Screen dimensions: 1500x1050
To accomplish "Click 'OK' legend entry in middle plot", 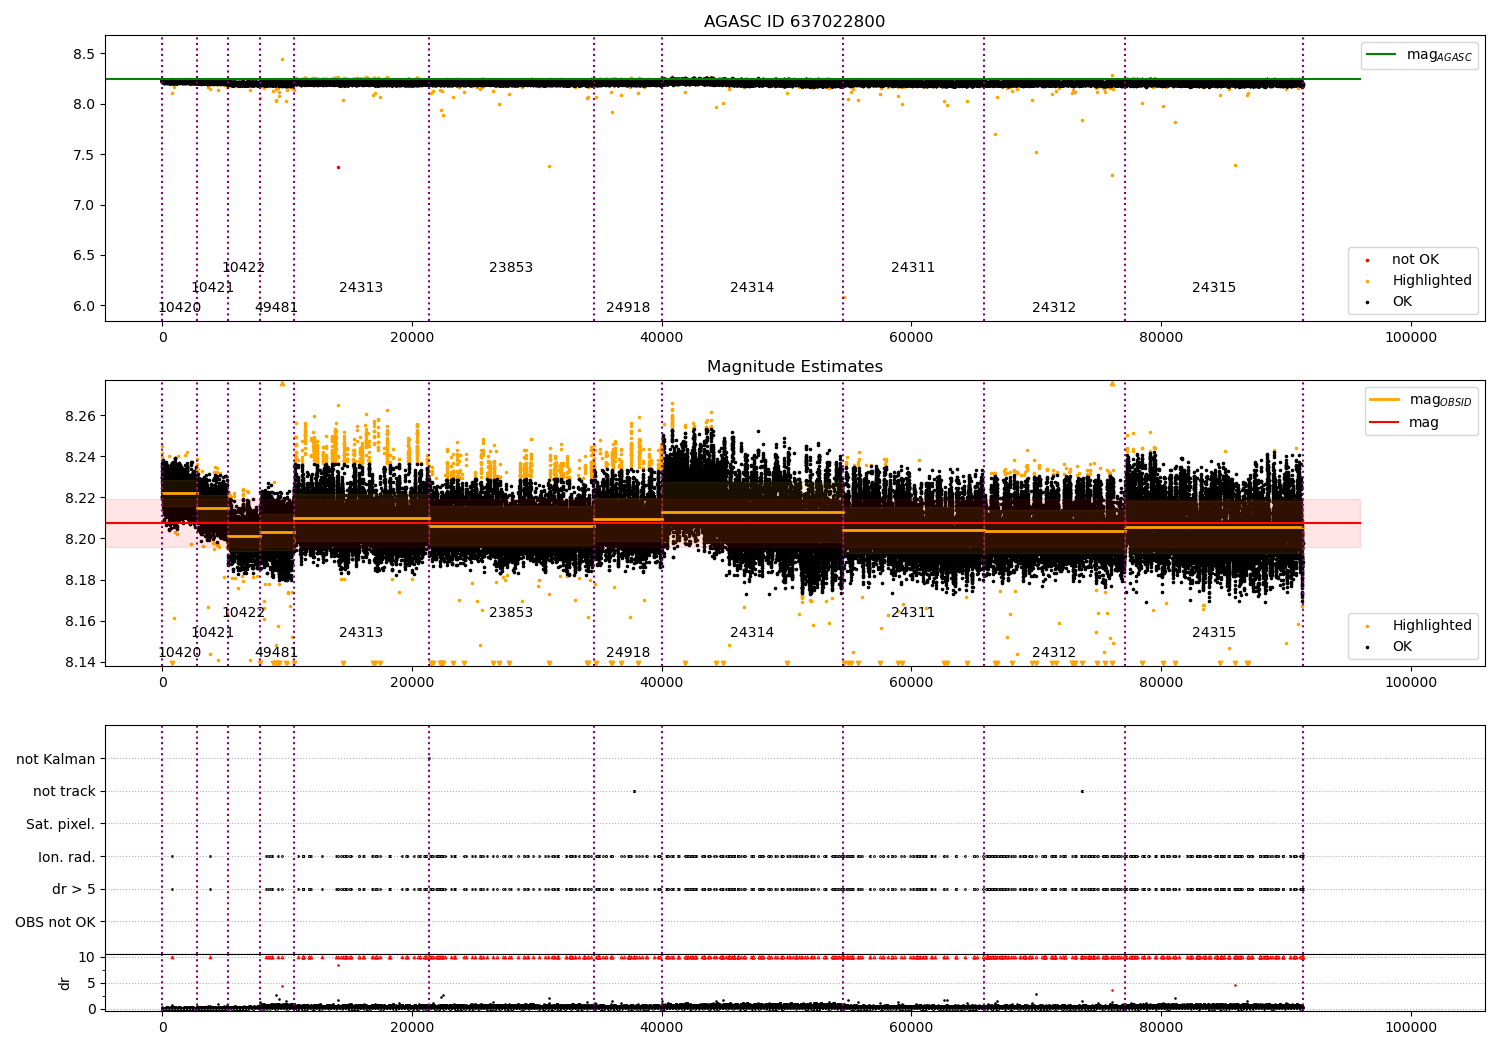I will pos(1401,647).
